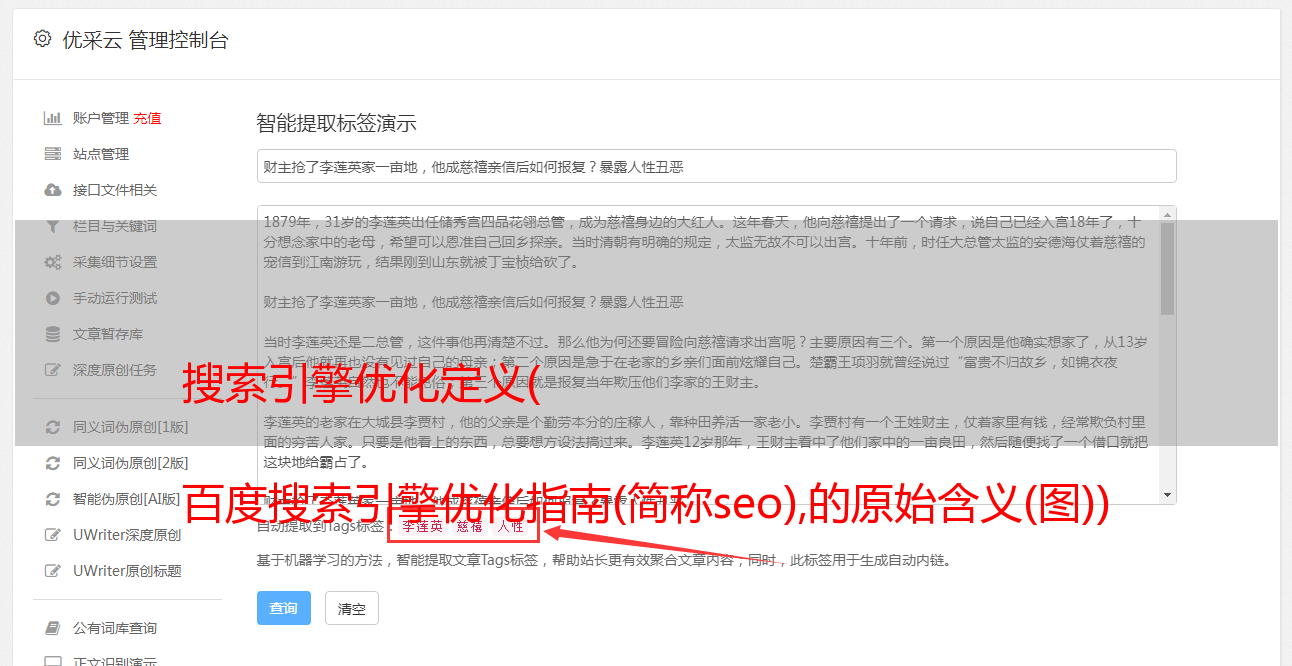Click the blue 查询 button
1292x666 pixels.
284,608
